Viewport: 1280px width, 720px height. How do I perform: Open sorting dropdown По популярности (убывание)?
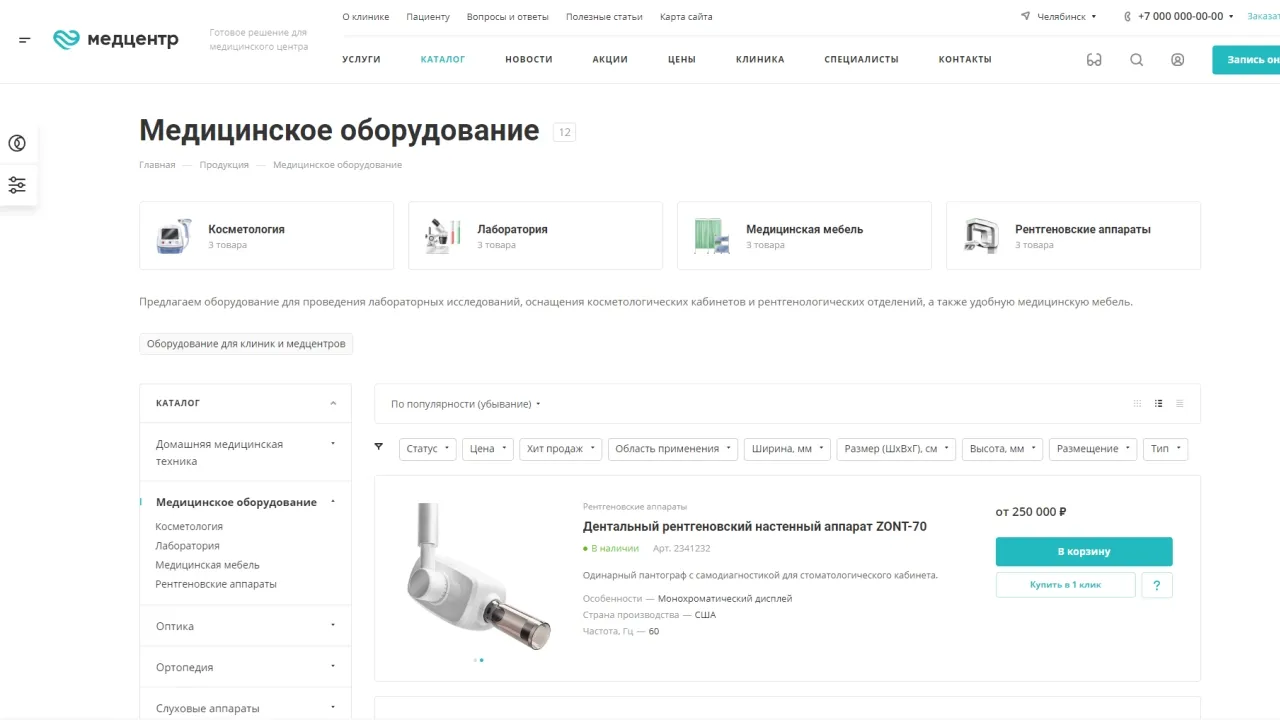click(x=466, y=404)
